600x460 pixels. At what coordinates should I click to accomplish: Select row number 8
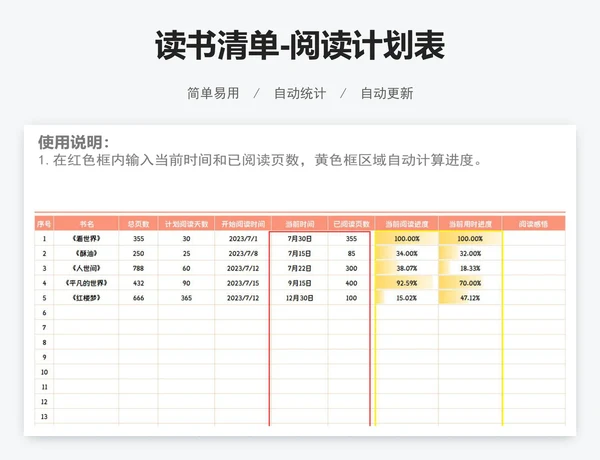point(44,343)
